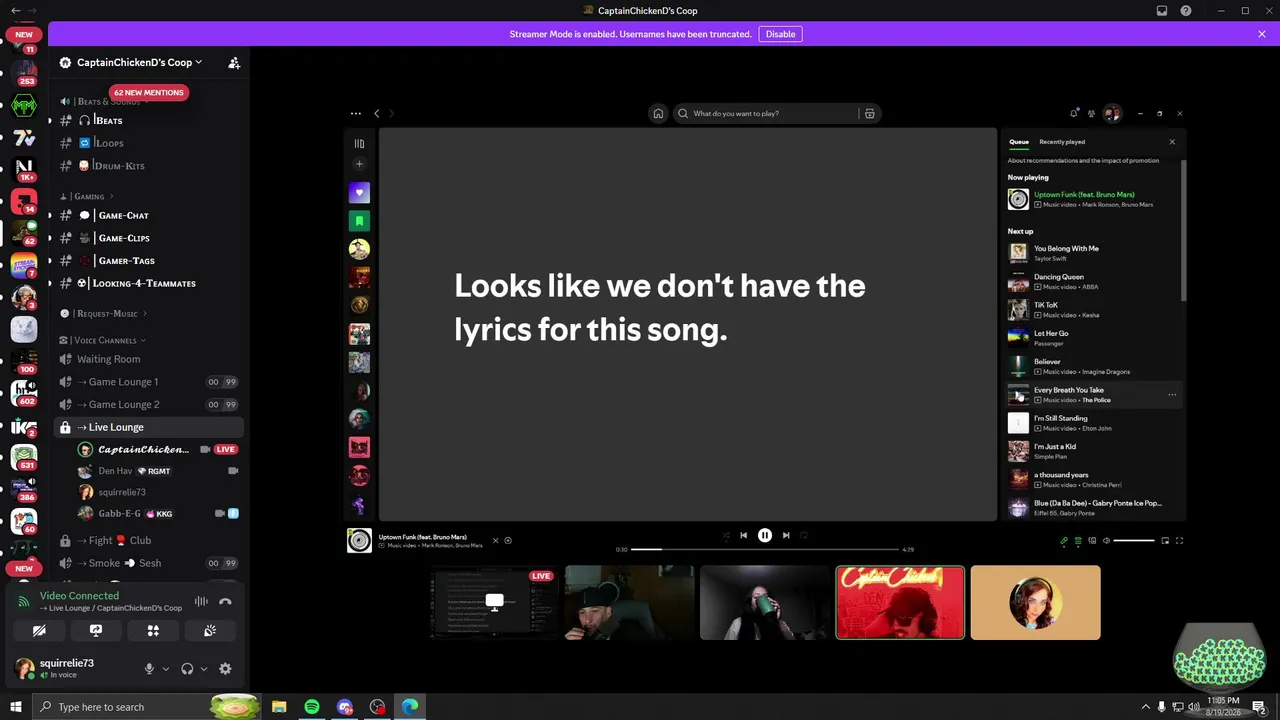The height and width of the screenshot is (720, 1280).
Task: Select the Live Lounge voice channel
Action: (x=148, y=427)
